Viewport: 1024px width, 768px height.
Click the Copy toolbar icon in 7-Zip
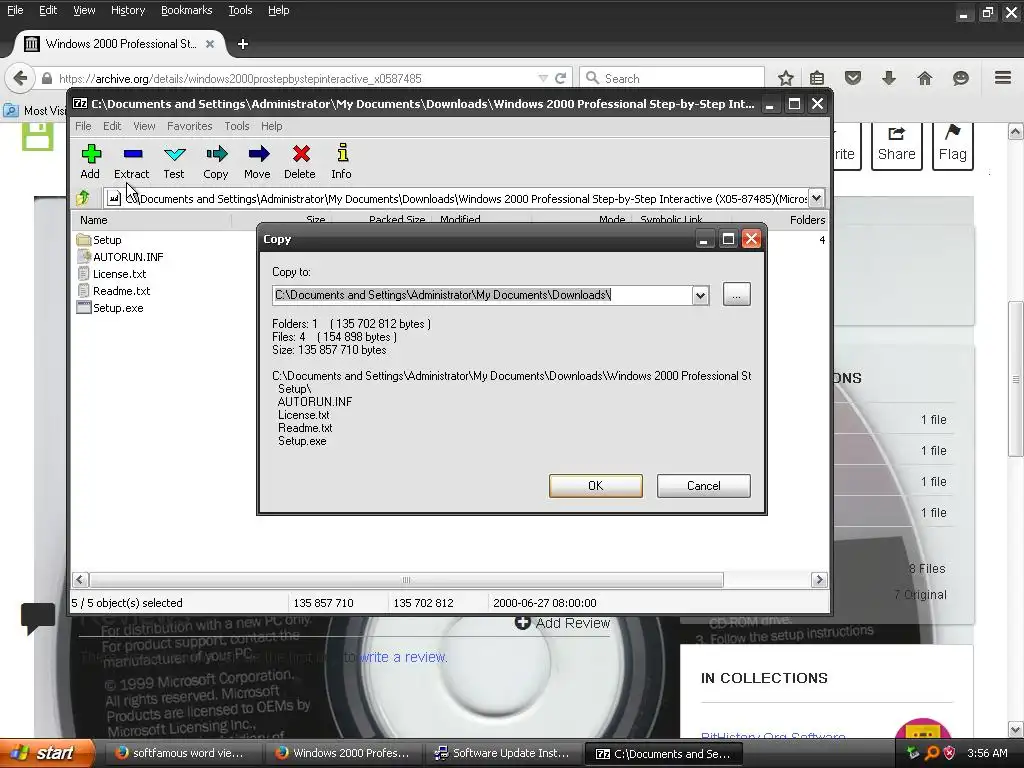(x=216, y=161)
